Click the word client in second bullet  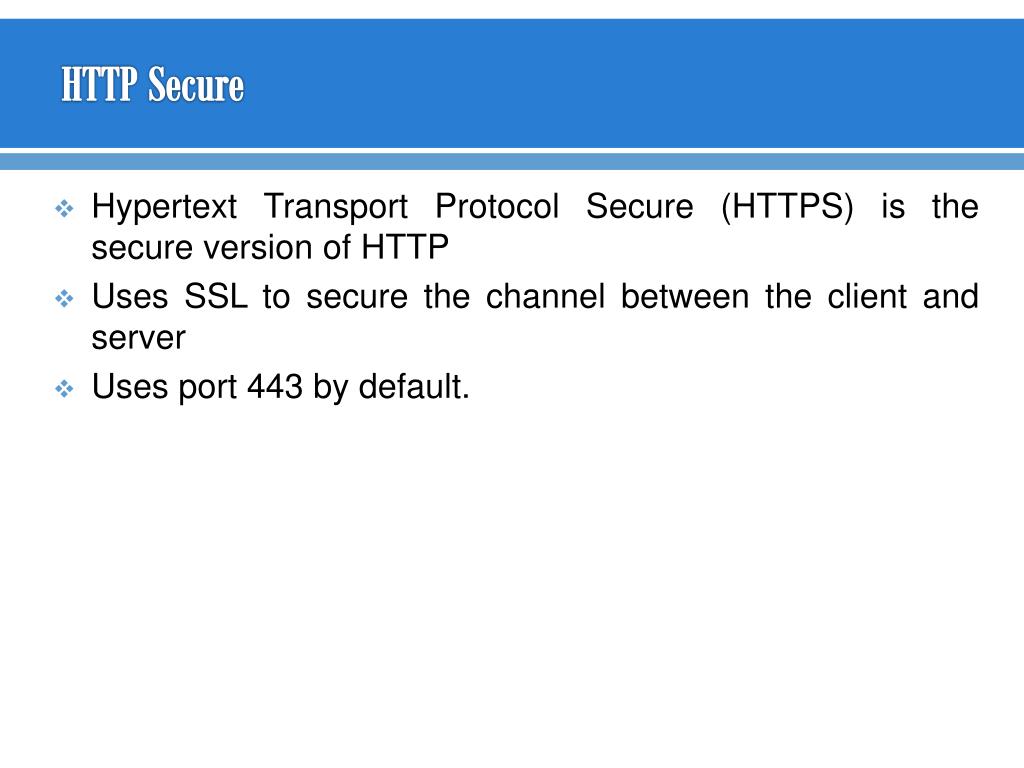867,297
